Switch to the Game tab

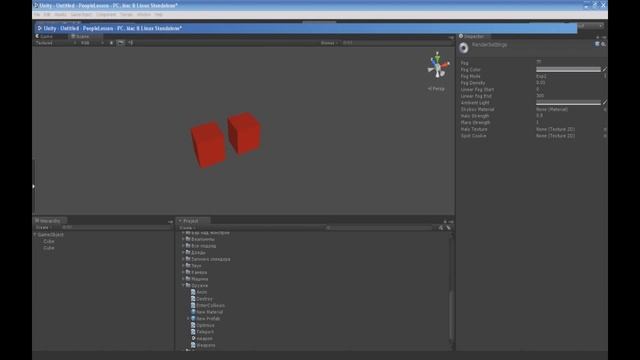click(44, 36)
